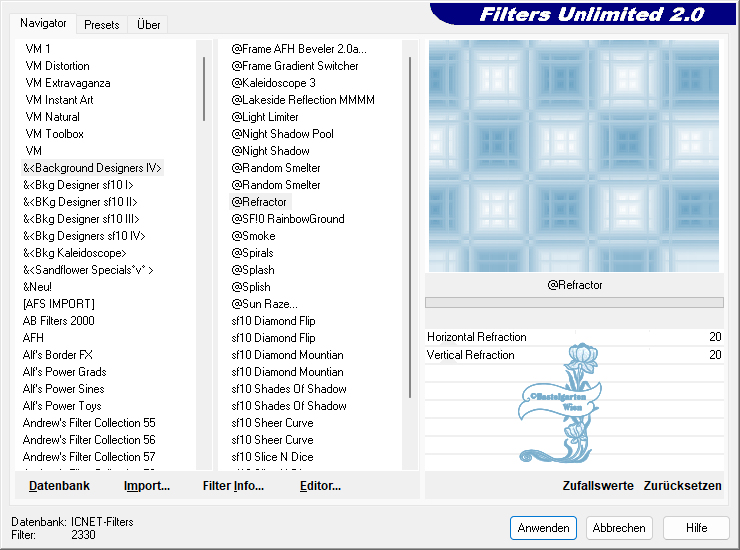Select the @SF10 RainbowGround filter
The width and height of the screenshot is (740, 550).
288,219
